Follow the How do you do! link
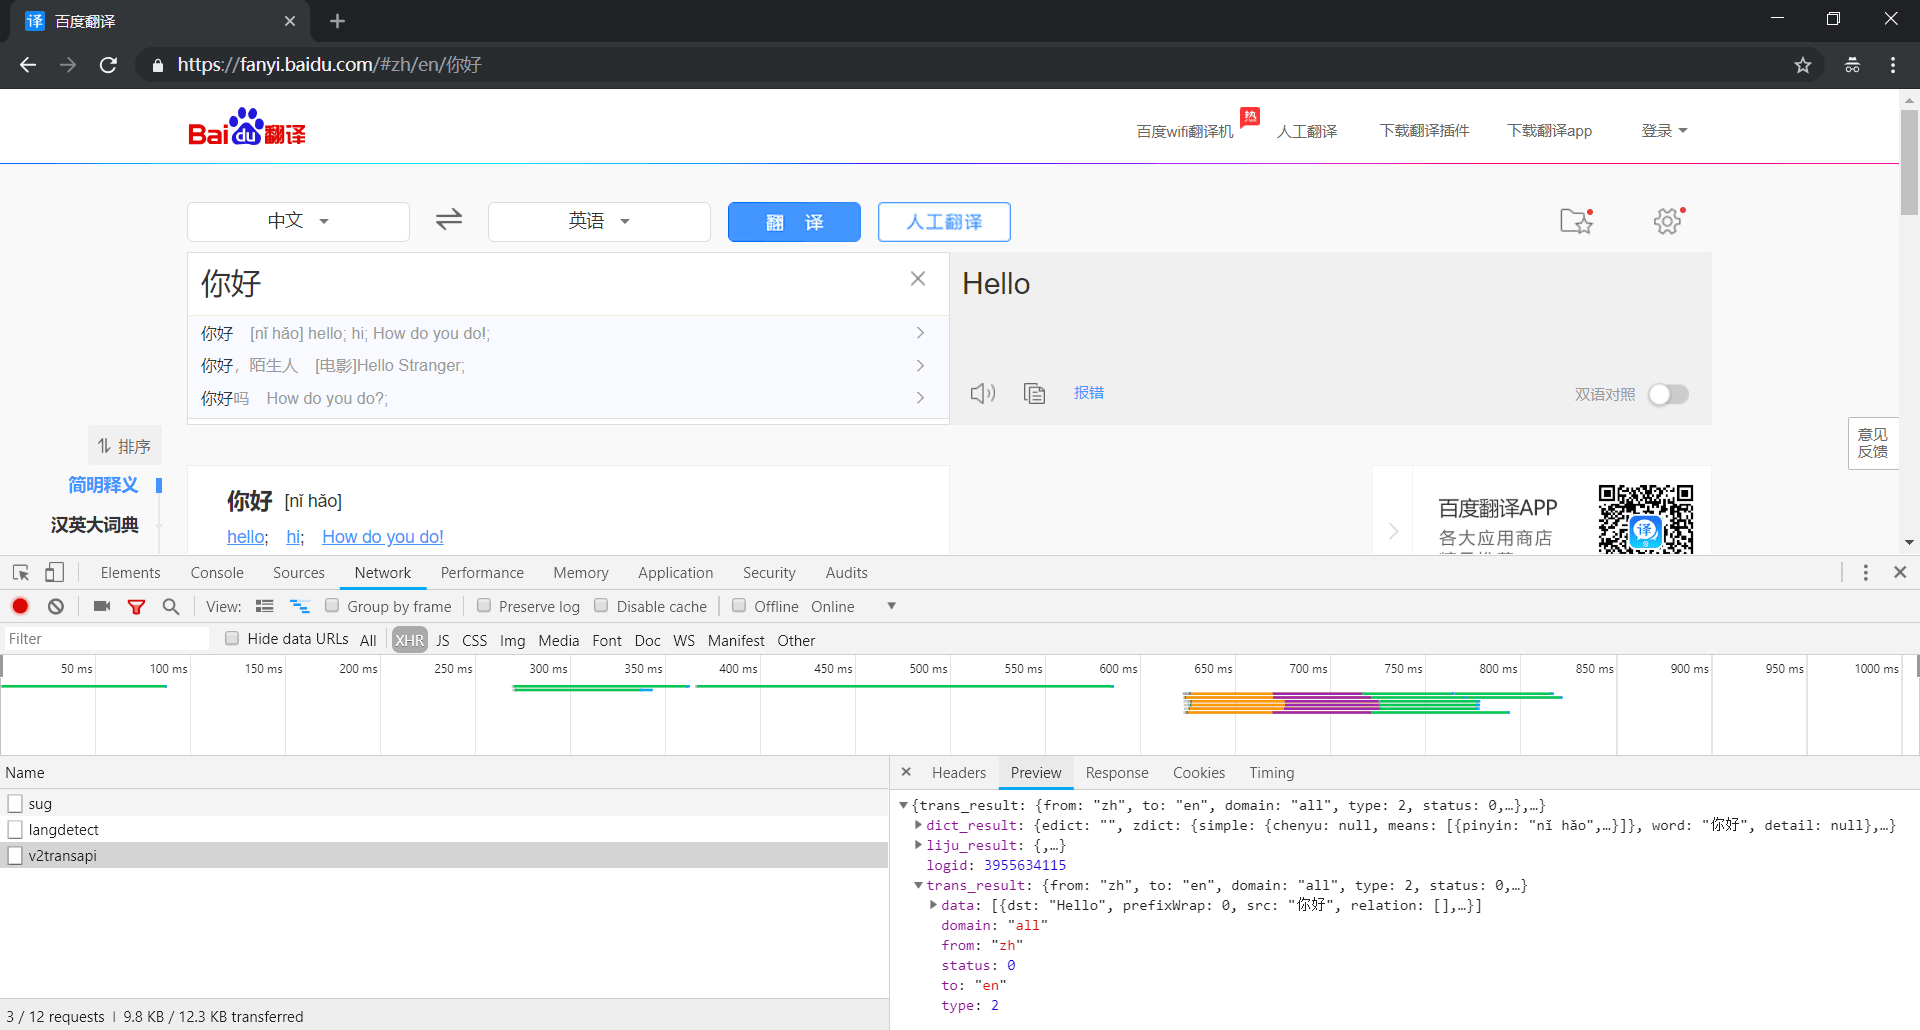The height and width of the screenshot is (1030, 1920). (x=383, y=537)
